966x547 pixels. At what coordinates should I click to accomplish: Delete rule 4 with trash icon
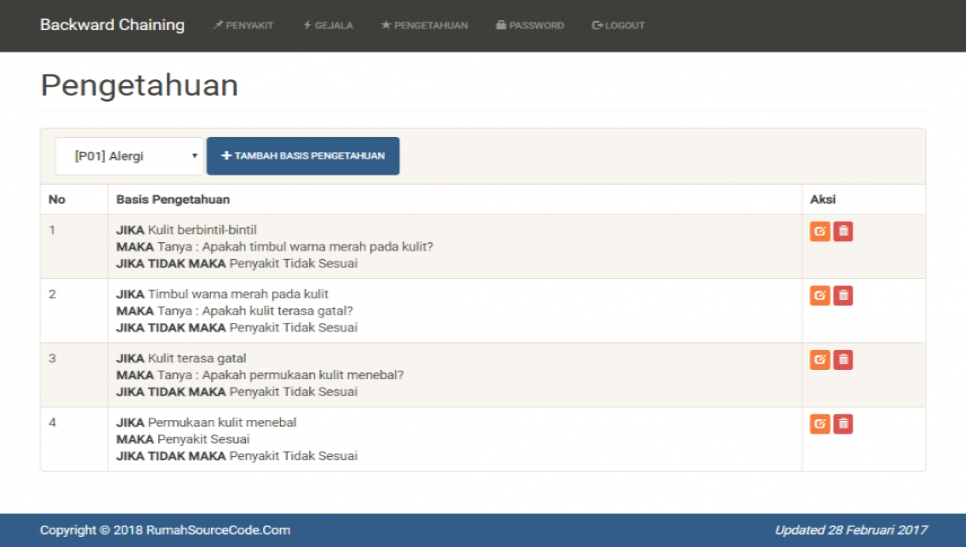click(843, 424)
